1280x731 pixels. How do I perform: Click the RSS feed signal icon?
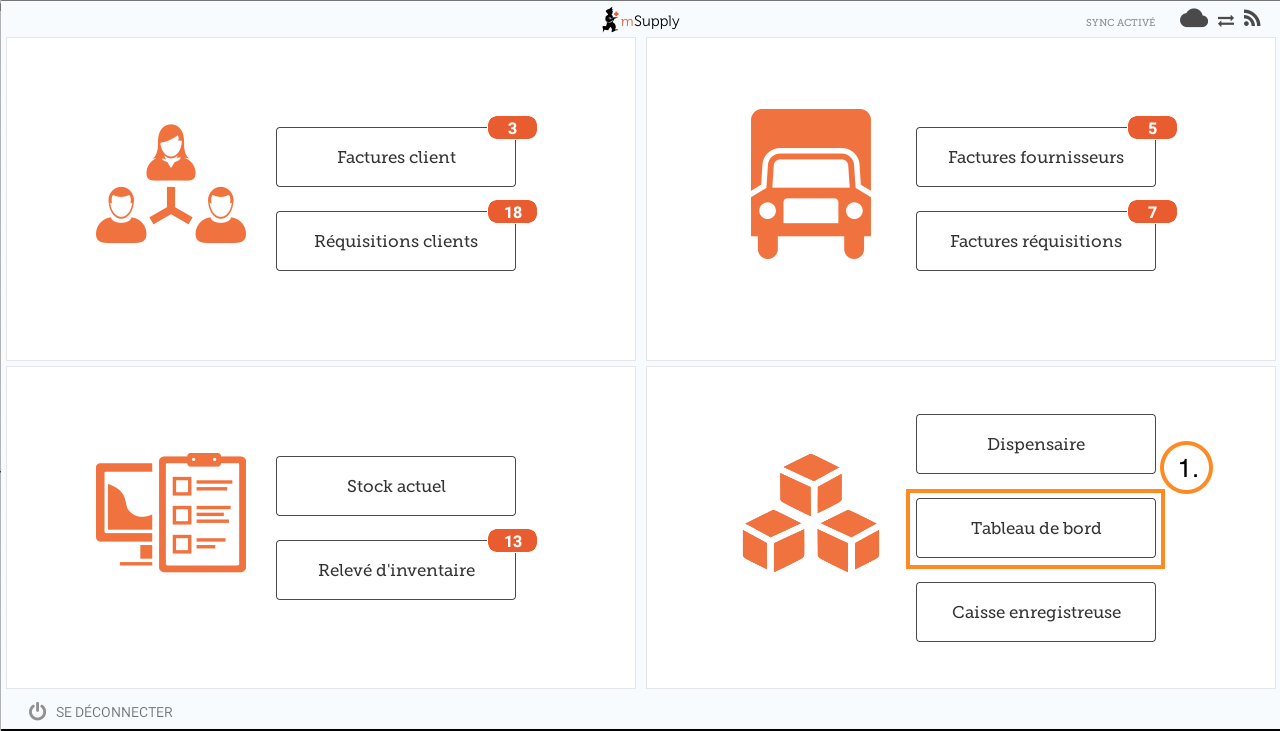point(1251,19)
